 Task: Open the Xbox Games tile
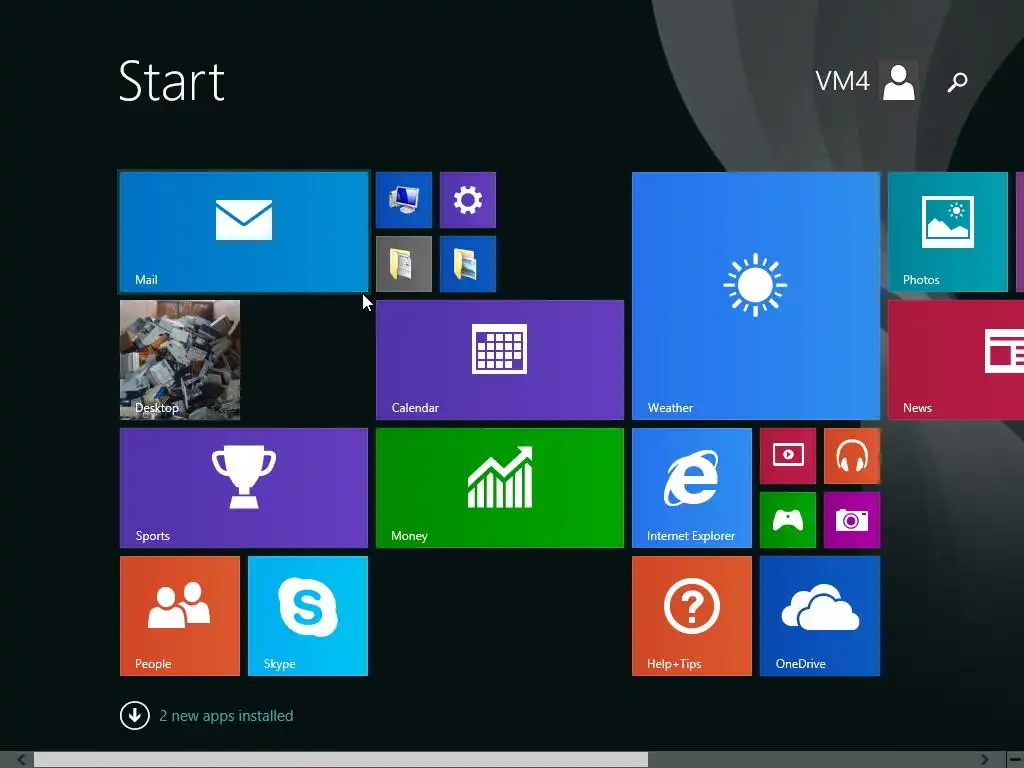(x=788, y=520)
